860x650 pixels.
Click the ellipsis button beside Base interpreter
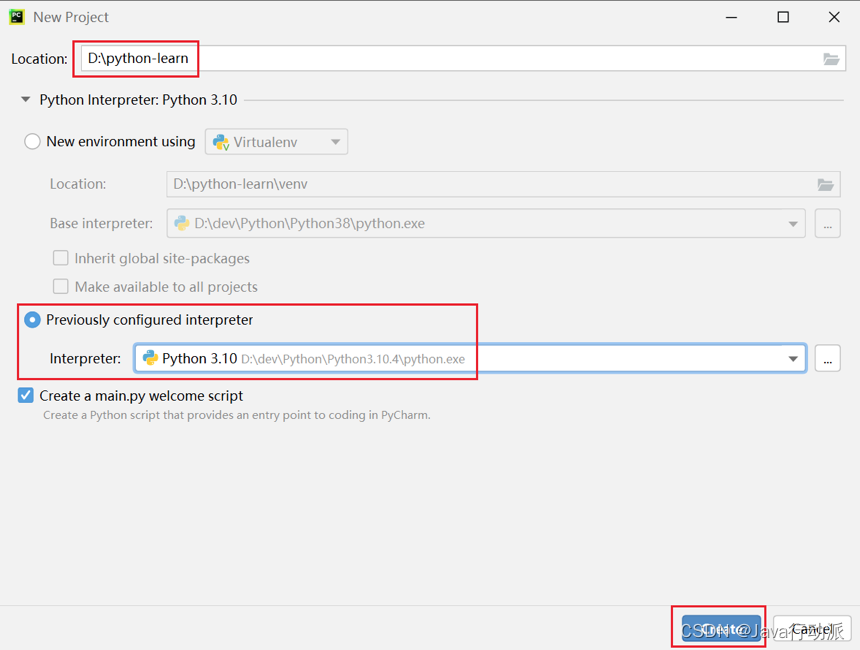[x=827, y=223]
